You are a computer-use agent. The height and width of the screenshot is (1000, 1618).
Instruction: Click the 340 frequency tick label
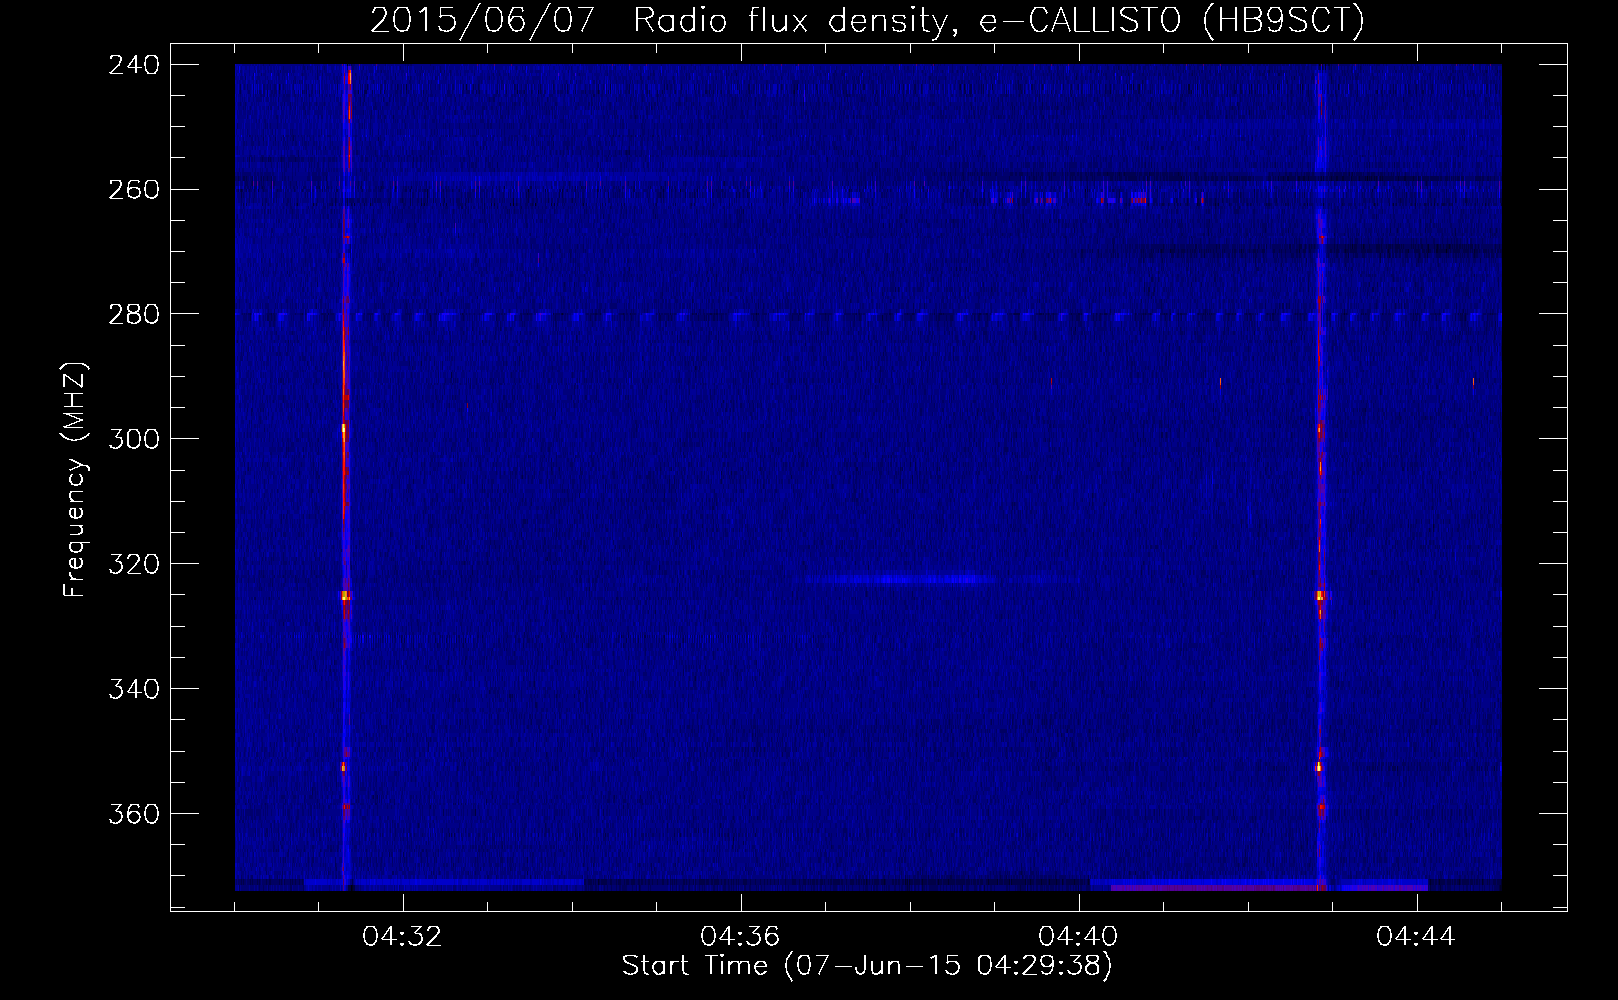pyautogui.click(x=134, y=689)
